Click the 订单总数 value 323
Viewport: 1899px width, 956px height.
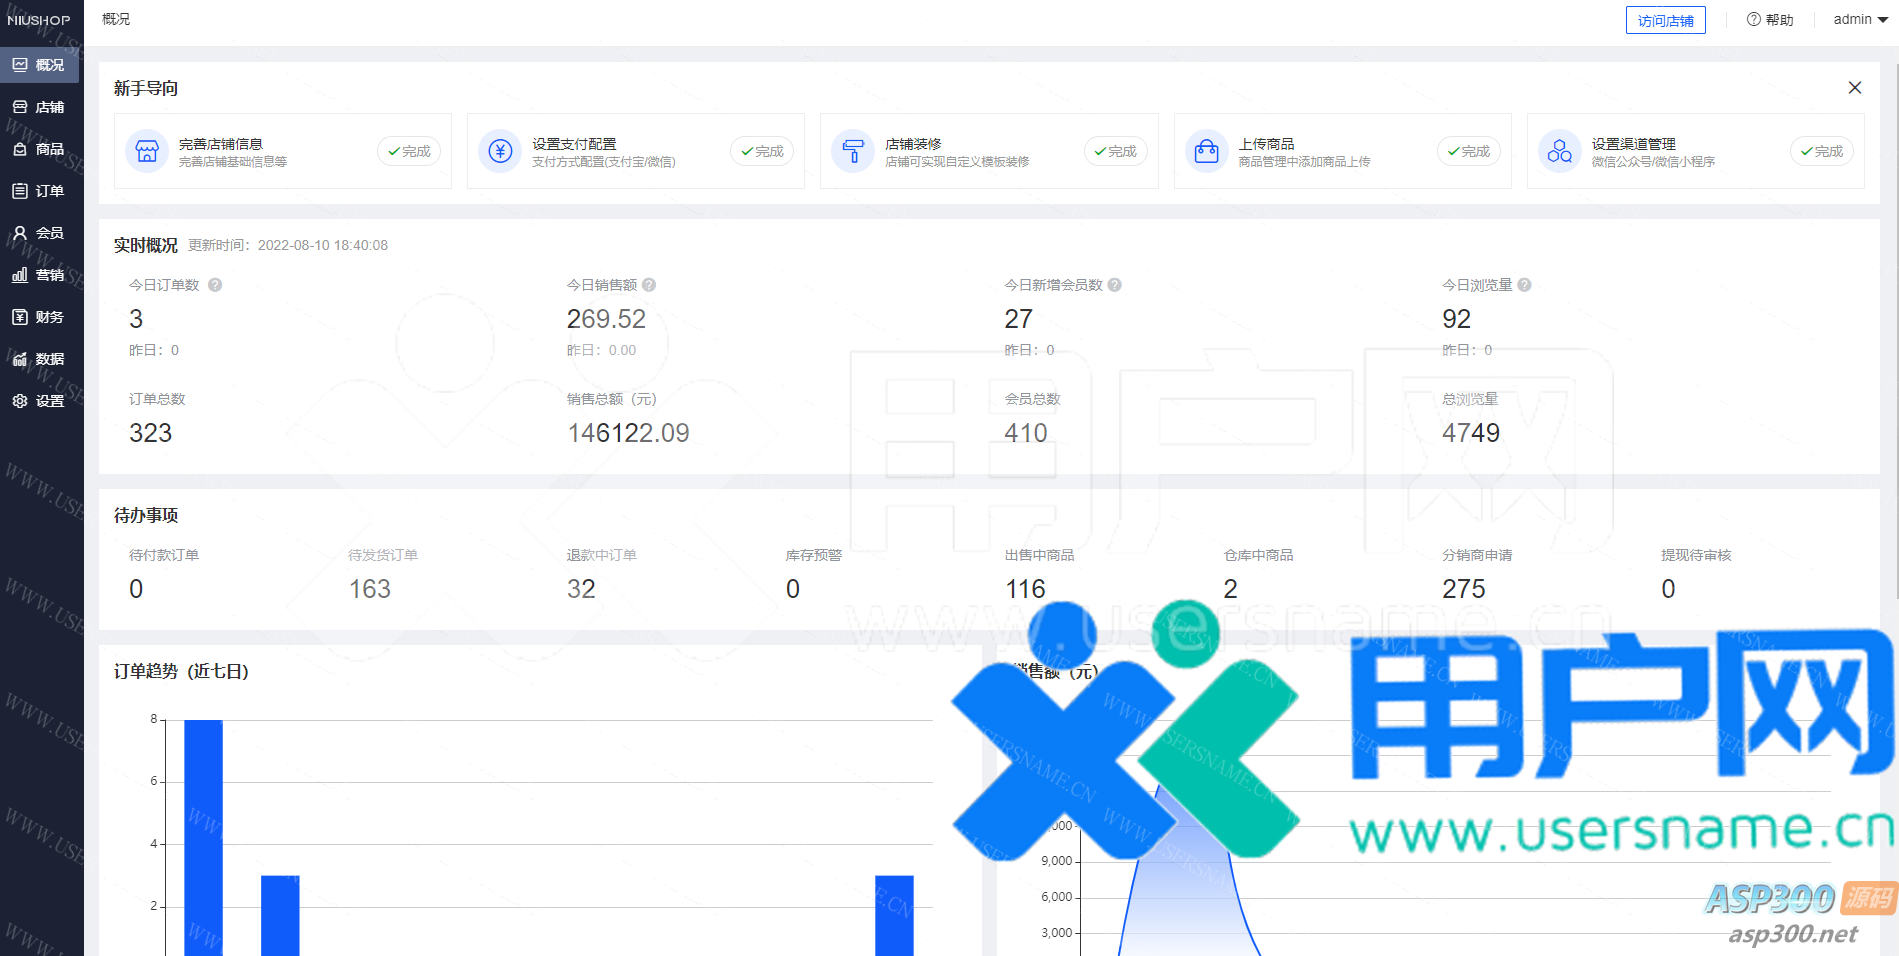click(x=151, y=433)
